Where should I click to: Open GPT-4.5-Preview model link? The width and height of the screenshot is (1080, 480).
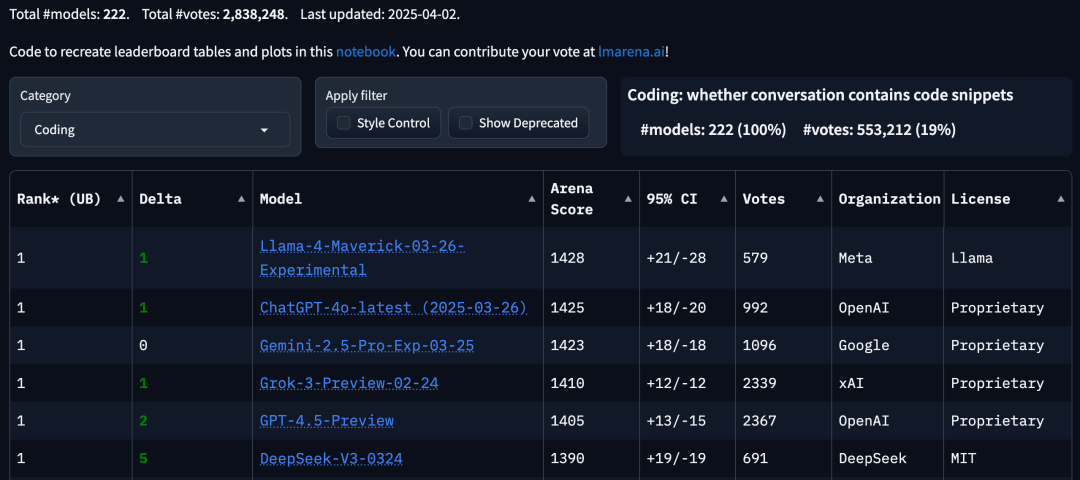326,421
